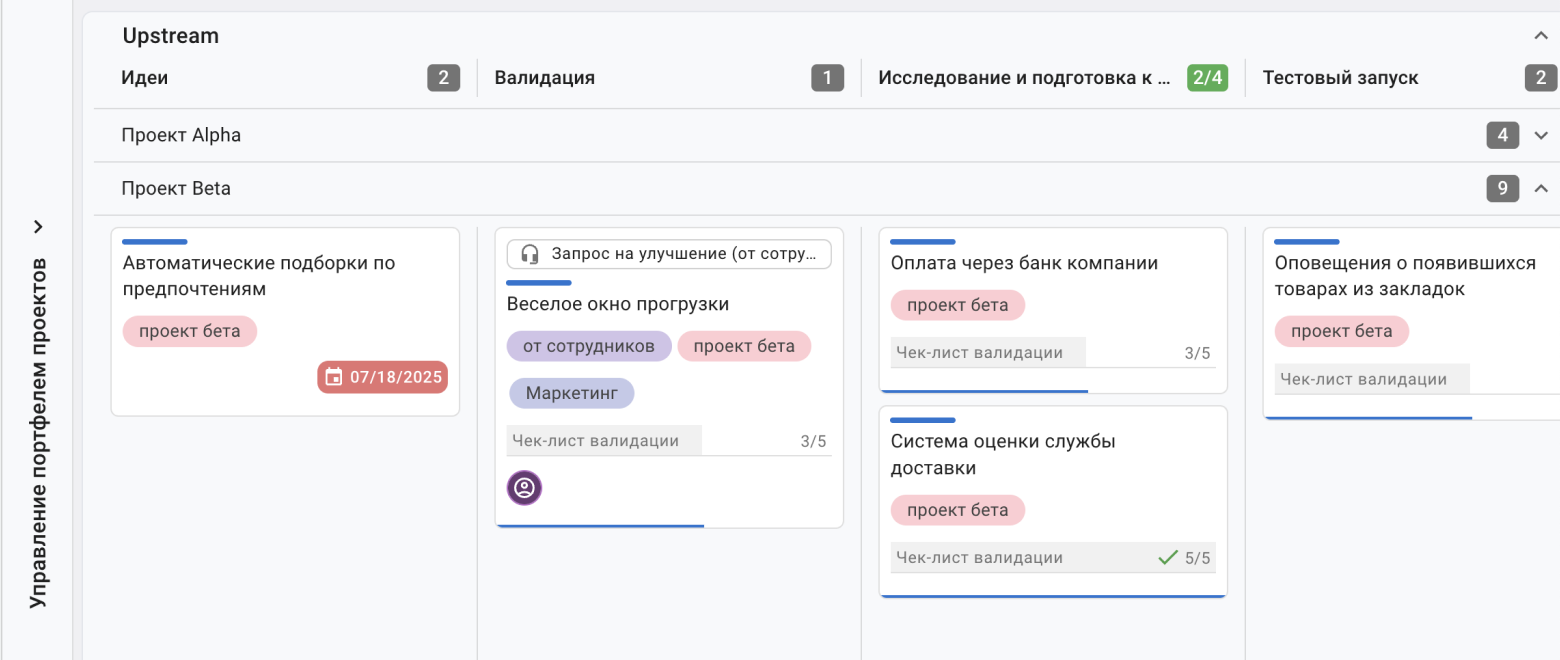Expand the Проект Alpha swimlane
Viewport: 1560px width, 660px height.
1540,135
